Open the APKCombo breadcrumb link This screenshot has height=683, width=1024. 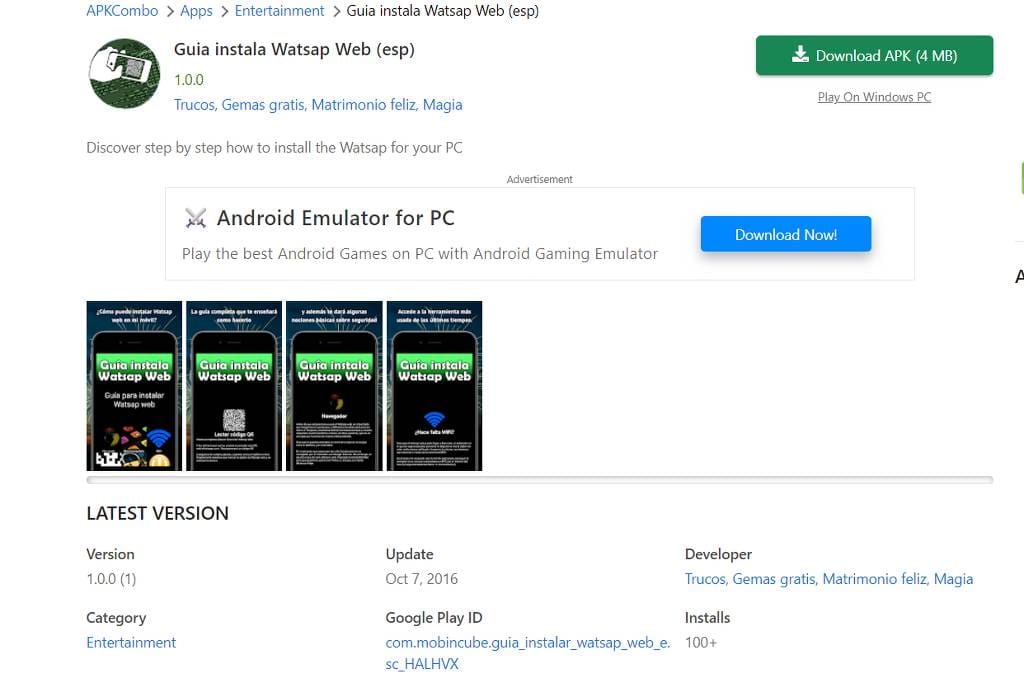pos(122,11)
